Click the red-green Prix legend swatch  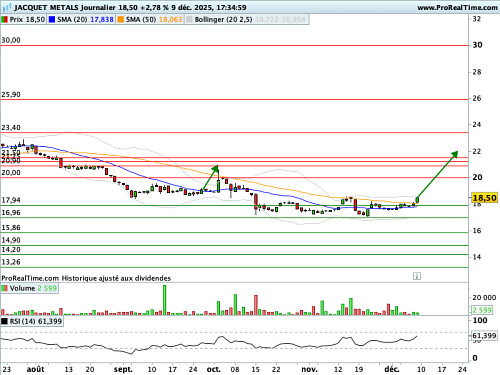[x=4, y=20]
